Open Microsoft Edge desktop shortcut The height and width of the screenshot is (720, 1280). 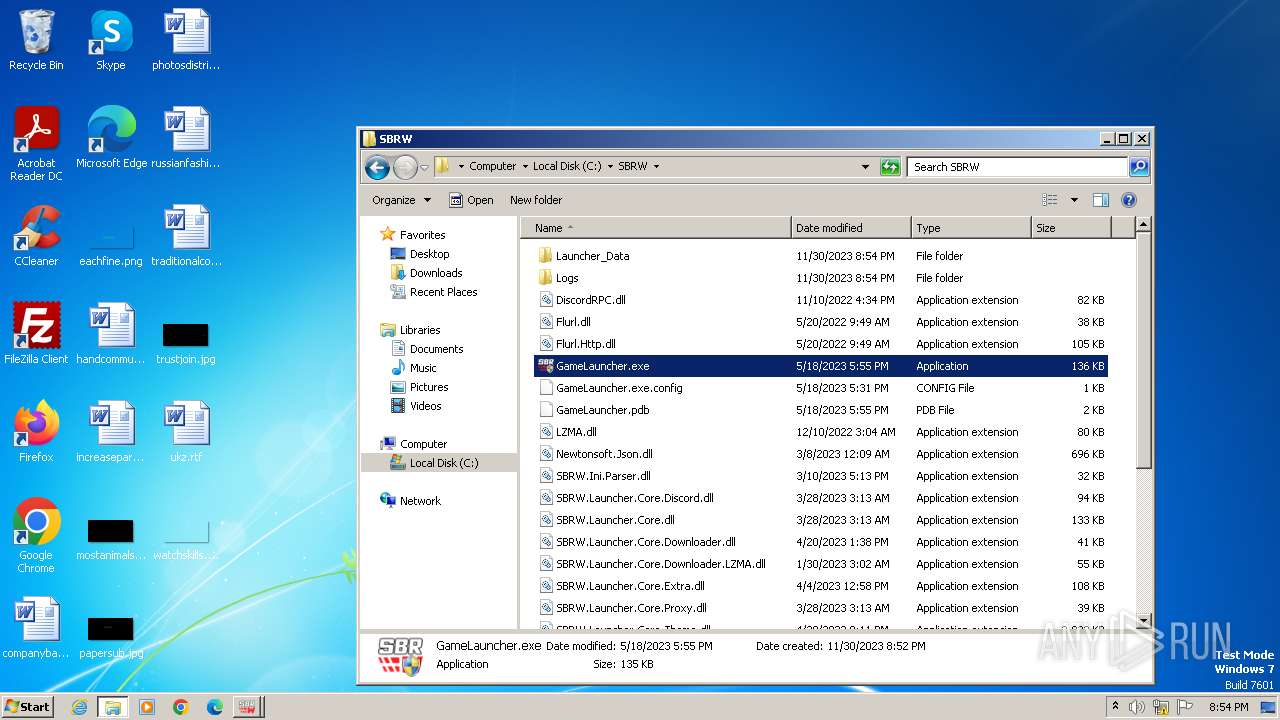click(x=111, y=138)
